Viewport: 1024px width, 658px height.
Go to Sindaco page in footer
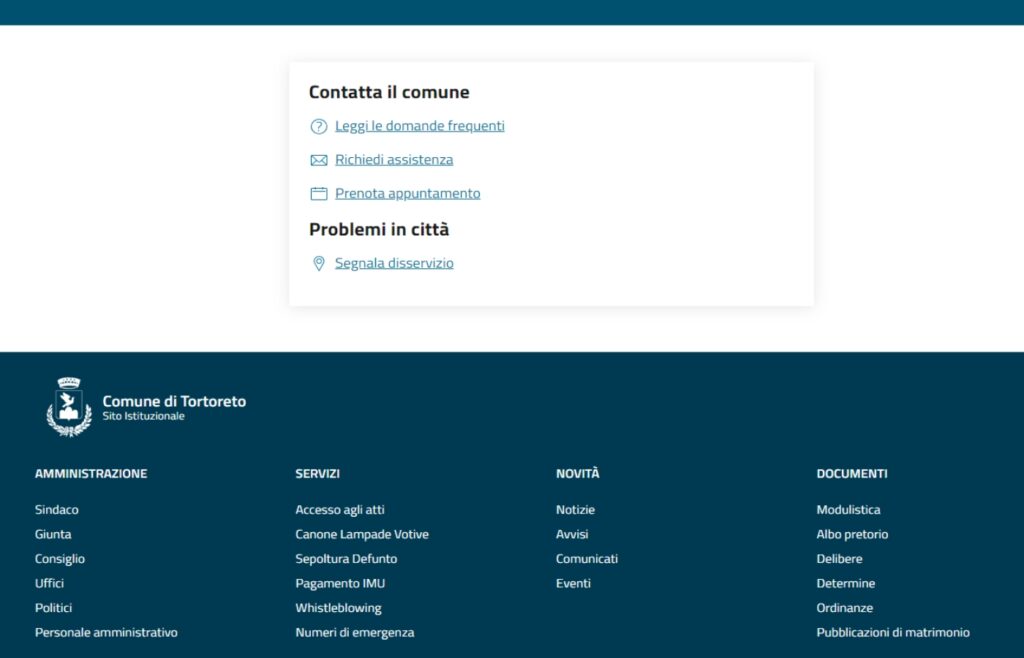(x=56, y=510)
